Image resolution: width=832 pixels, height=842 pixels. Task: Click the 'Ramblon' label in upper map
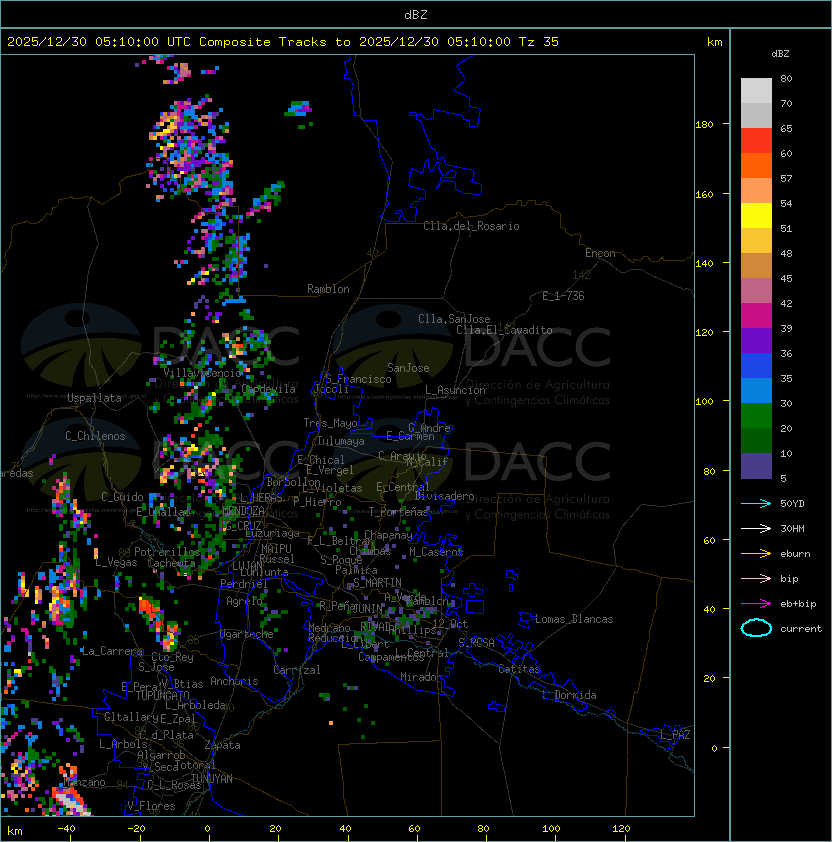pos(328,289)
